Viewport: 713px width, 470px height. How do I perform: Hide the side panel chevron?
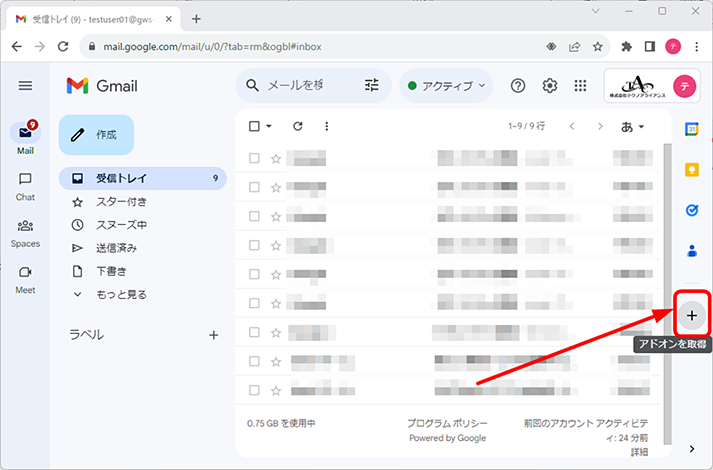pyautogui.click(x=692, y=449)
